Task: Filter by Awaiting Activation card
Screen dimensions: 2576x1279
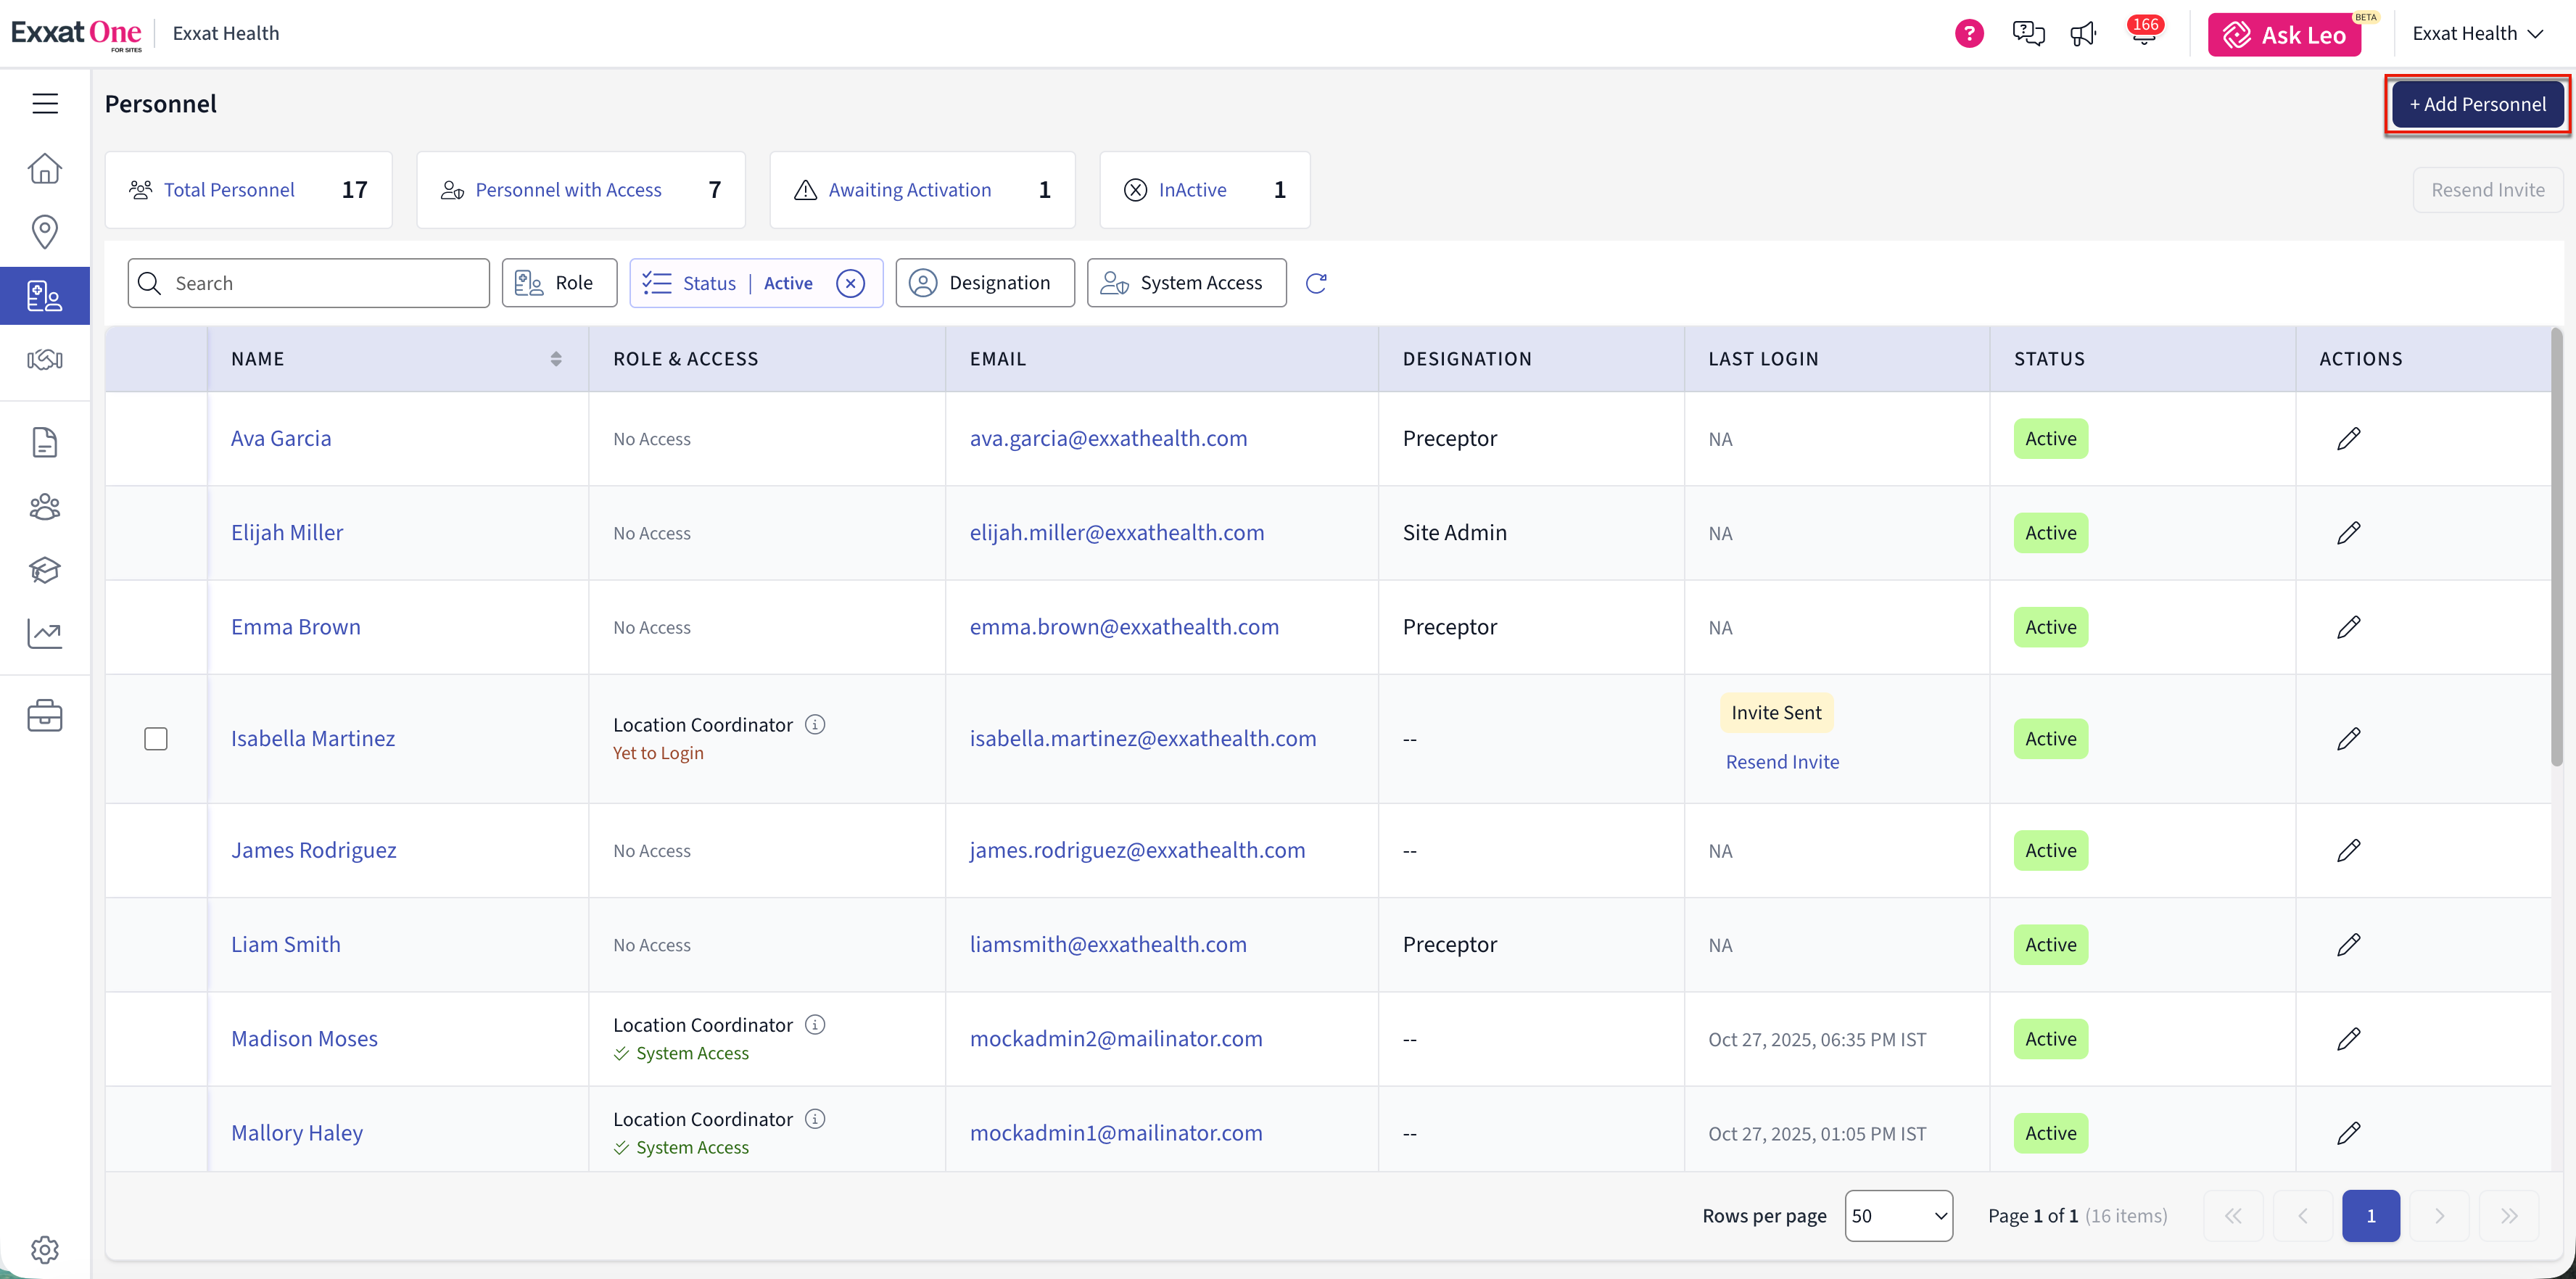Action: (922, 190)
